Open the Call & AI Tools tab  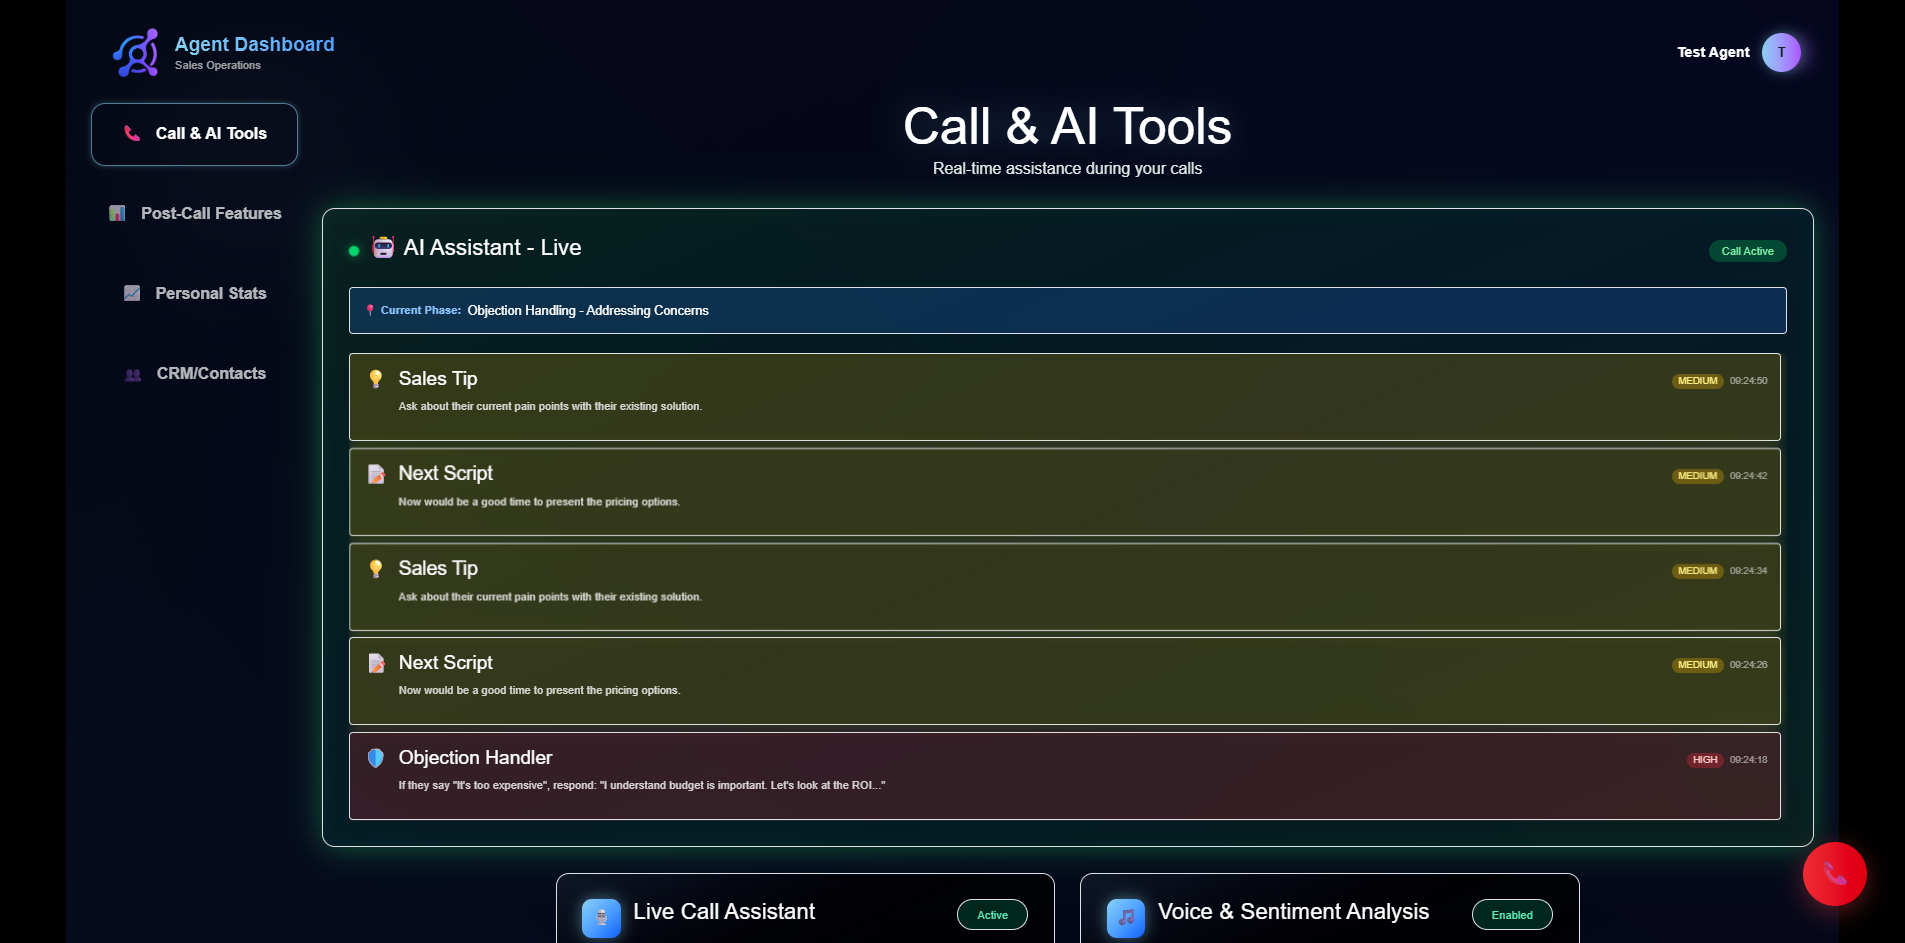[194, 134]
